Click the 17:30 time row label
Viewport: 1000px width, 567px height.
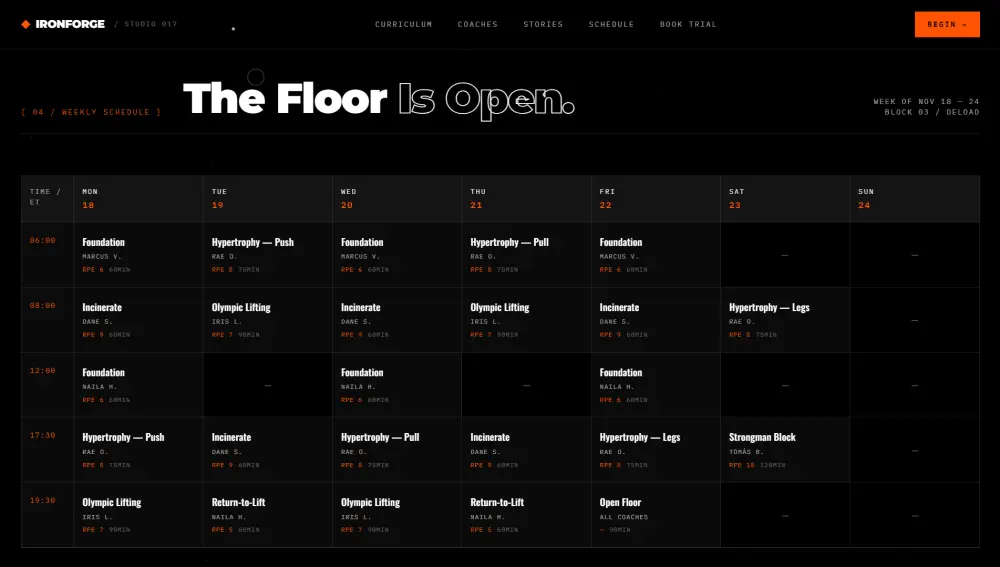click(43, 436)
